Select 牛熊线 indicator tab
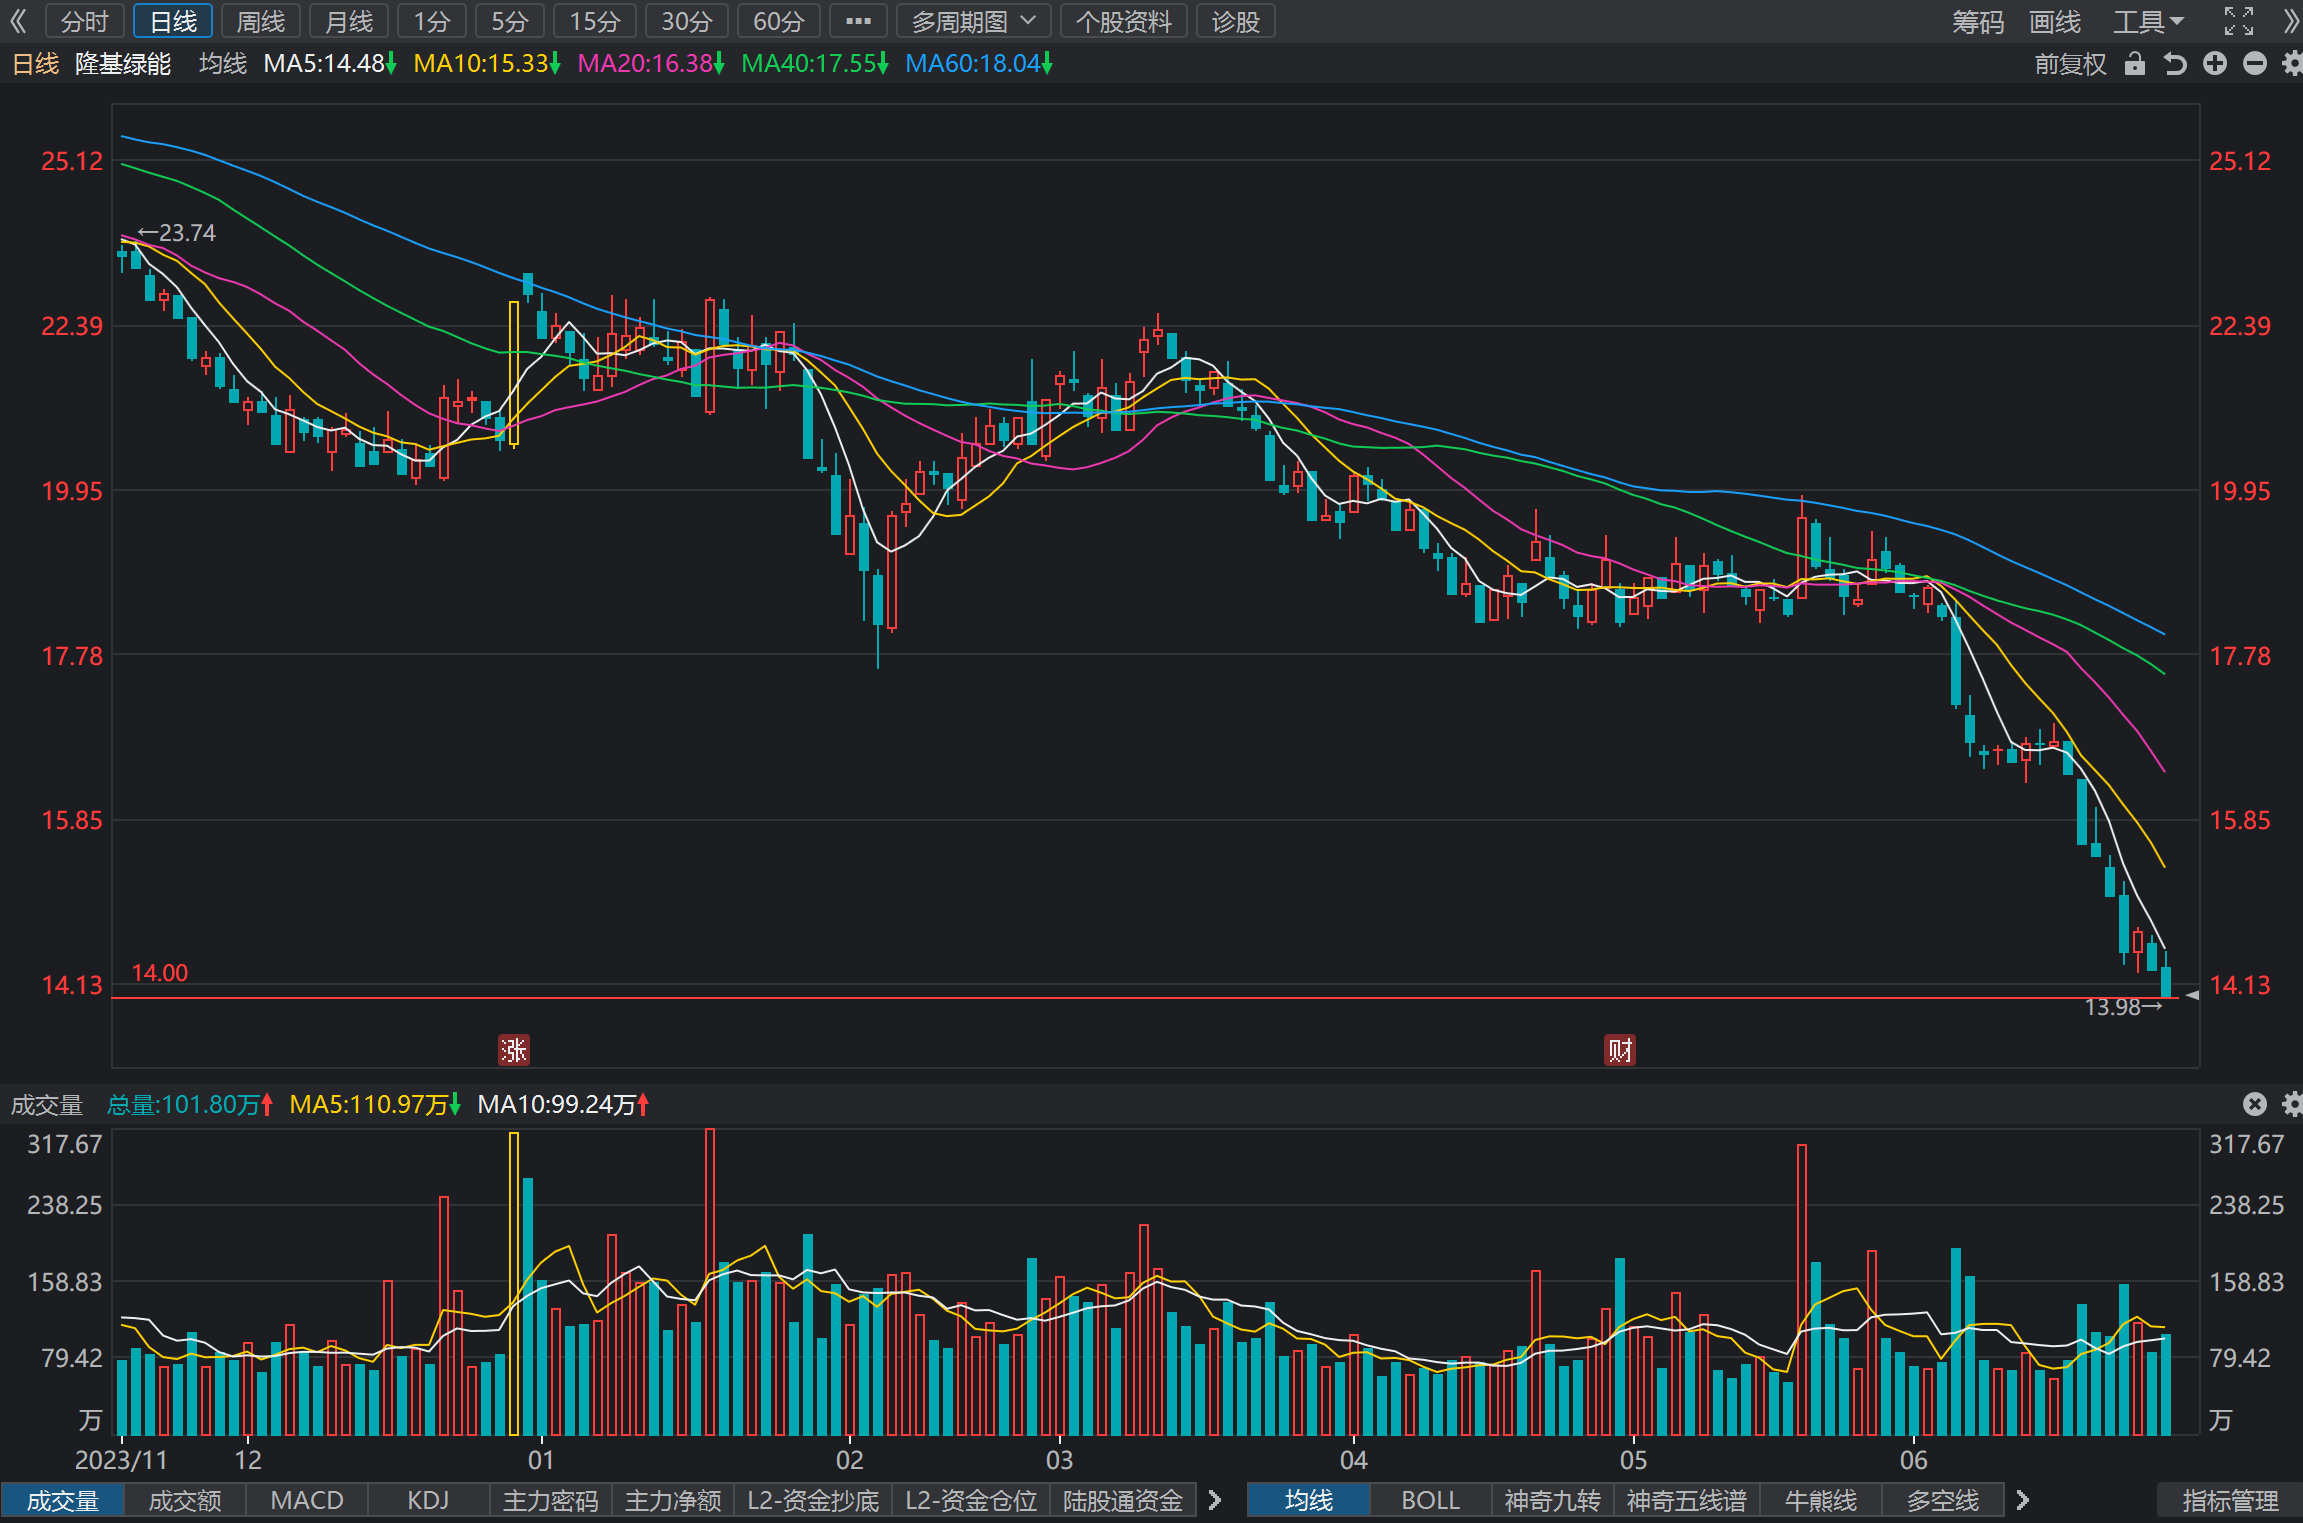The height and width of the screenshot is (1523, 2303). pyautogui.click(x=1821, y=1500)
